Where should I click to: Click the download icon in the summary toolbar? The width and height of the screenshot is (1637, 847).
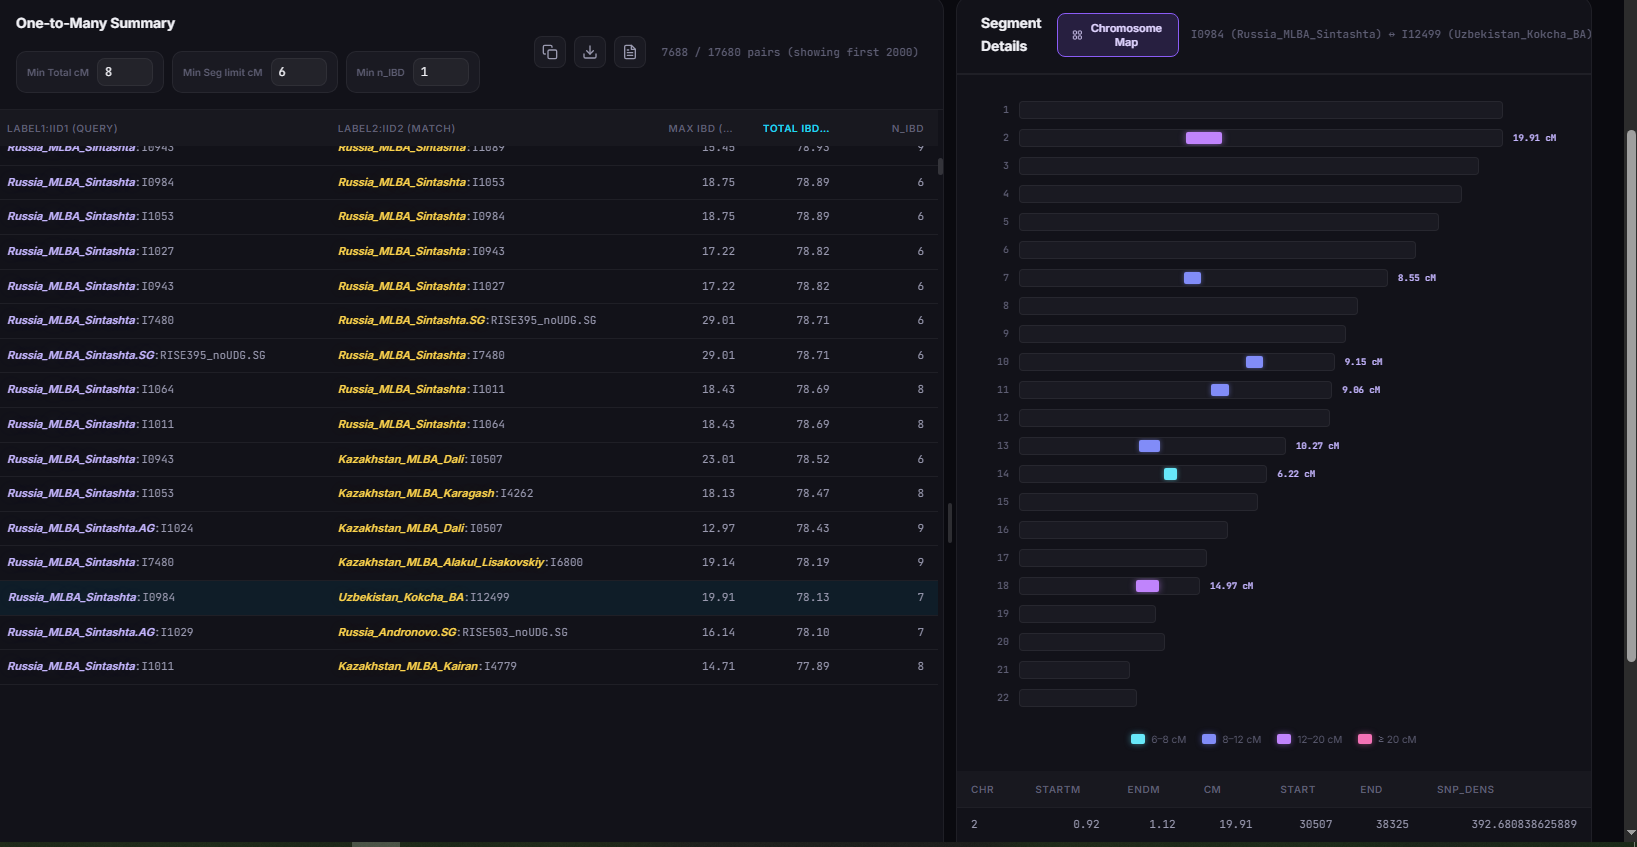click(590, 52)
